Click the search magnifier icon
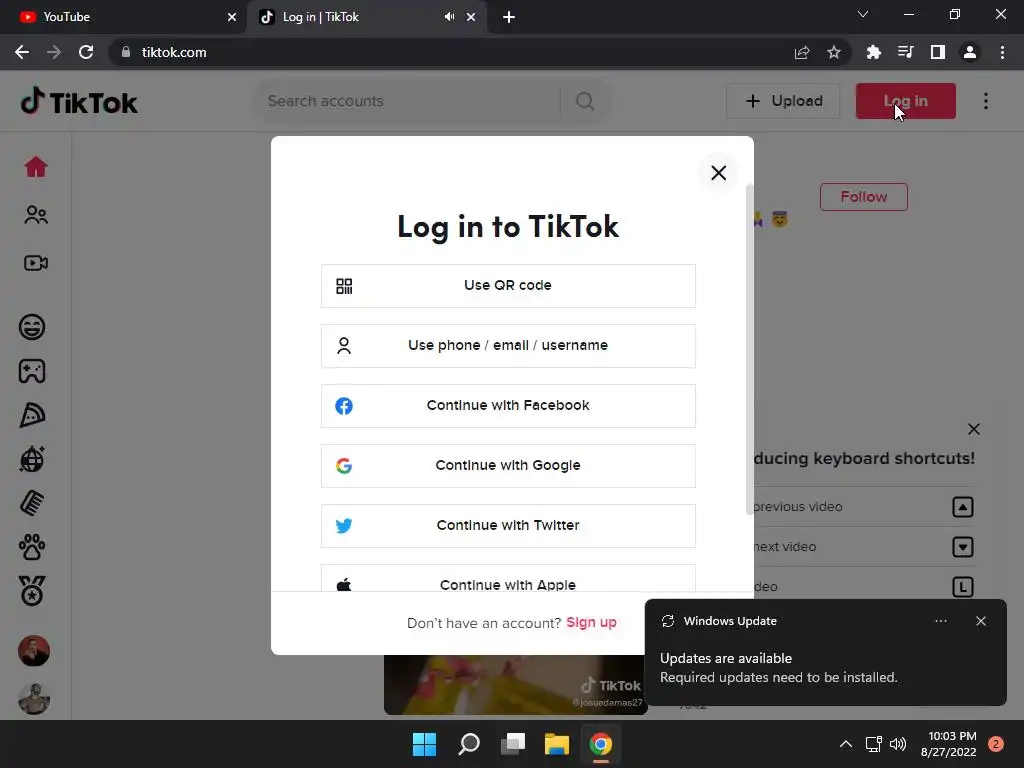This screenshot has width=1024, height=768. tap(585, 101)
